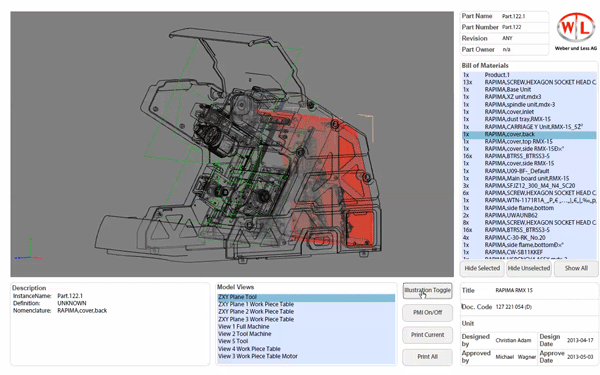
Task: Select highlighted RAPIMA,cover,back row in BOM
Action: pyautogui.click(x=529, y=134)
